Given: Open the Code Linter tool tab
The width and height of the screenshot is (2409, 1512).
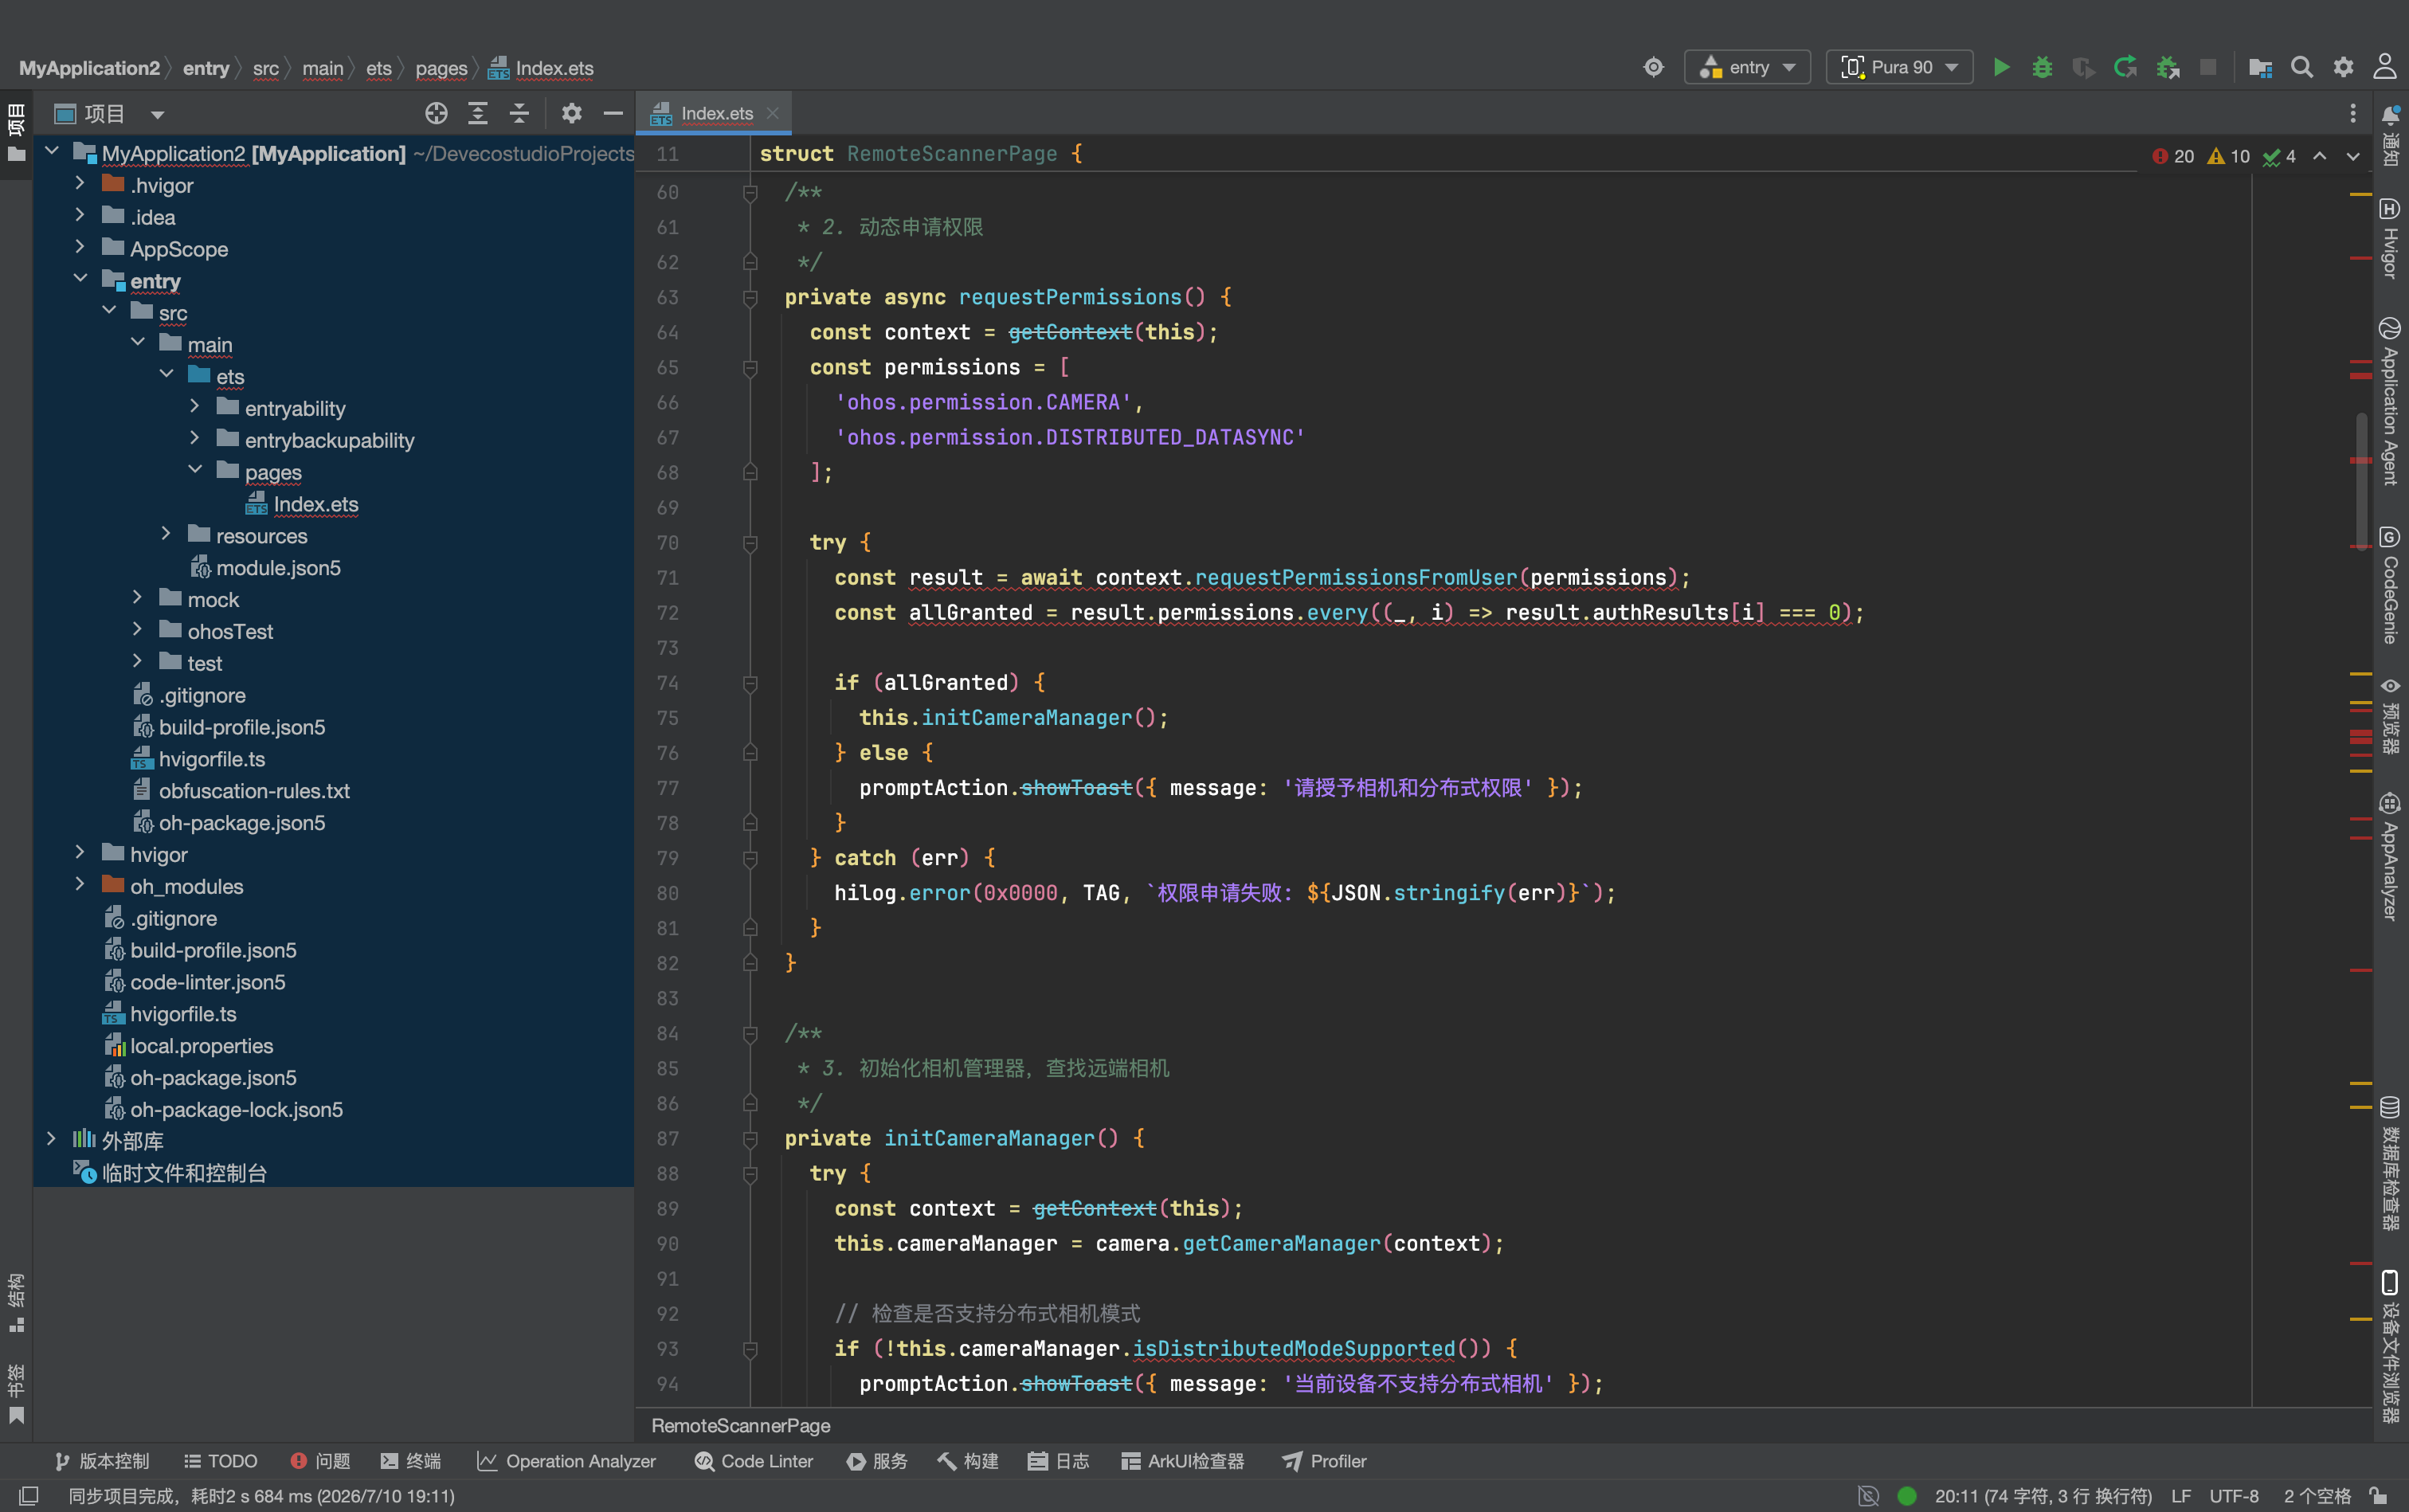Looking at the screenshot, I should [754, 1461].
